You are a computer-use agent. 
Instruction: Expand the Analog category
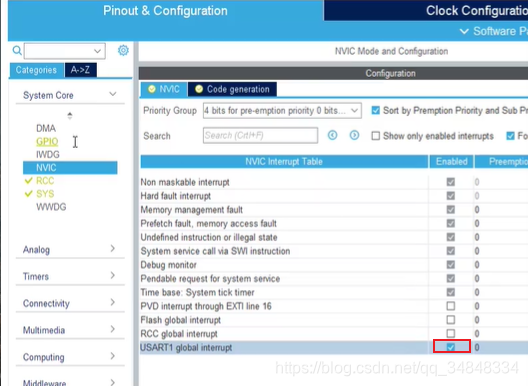(113, 249)
